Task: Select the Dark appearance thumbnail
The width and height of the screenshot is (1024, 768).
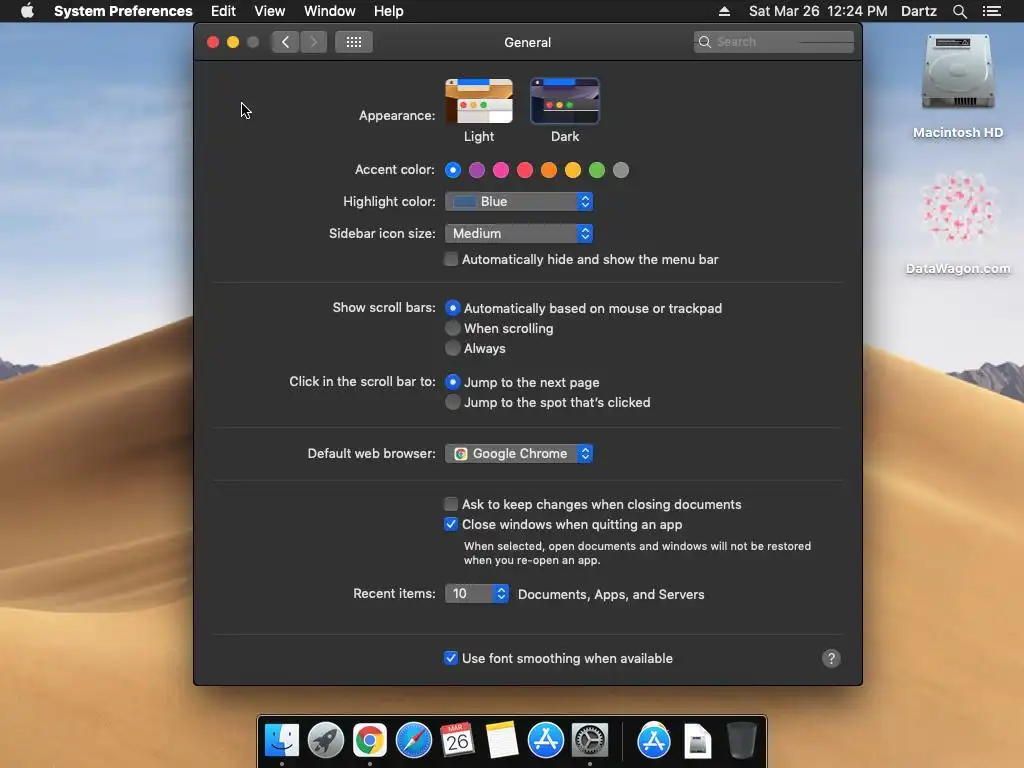Action: 565,101
